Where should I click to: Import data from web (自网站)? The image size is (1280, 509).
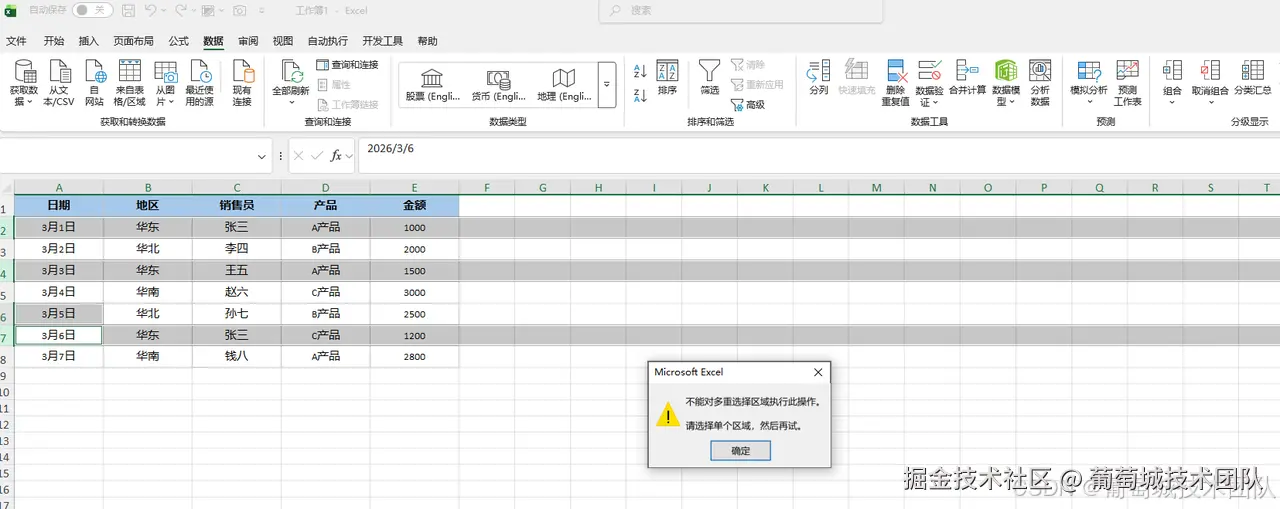pos(94,83)
